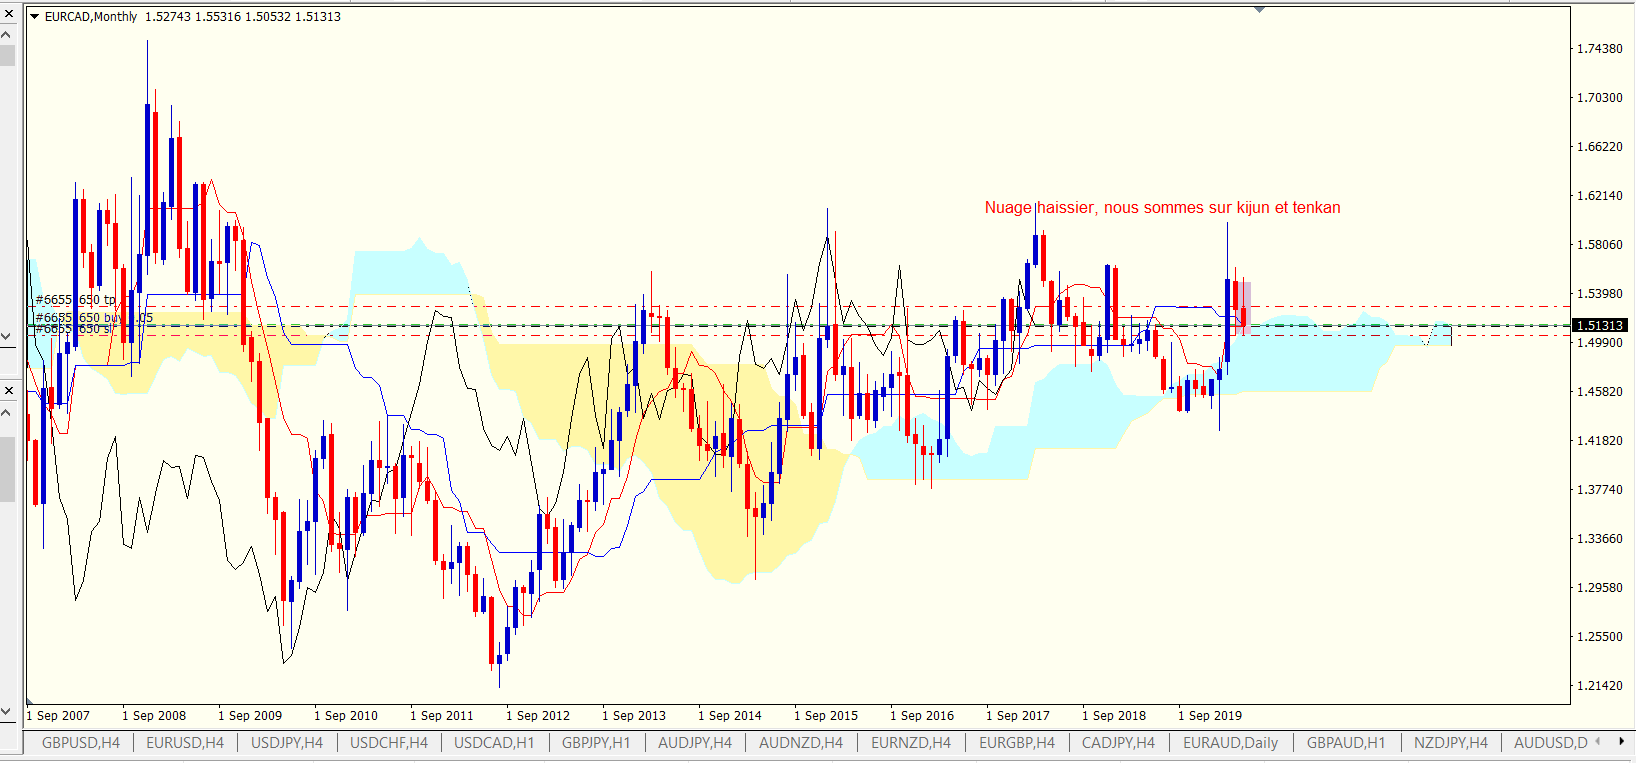The width and height of the screenshot is (1636, 763).
Task: Select the red 'Nuage haissier' text annotation
Action: (x=1162, y=208)
